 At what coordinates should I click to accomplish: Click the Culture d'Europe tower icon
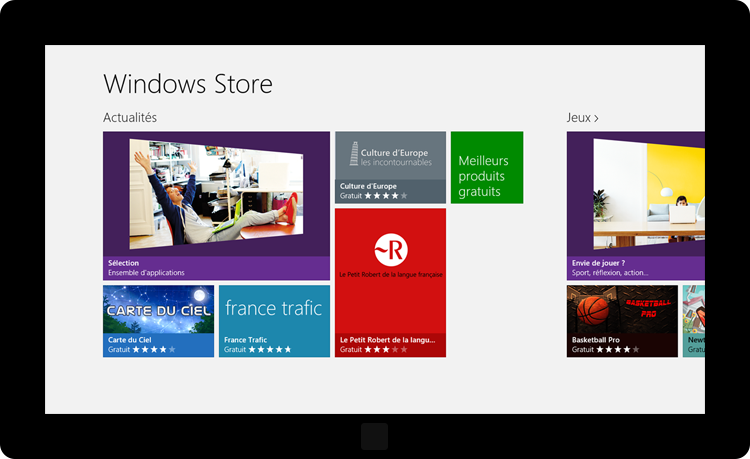(354, 153)
